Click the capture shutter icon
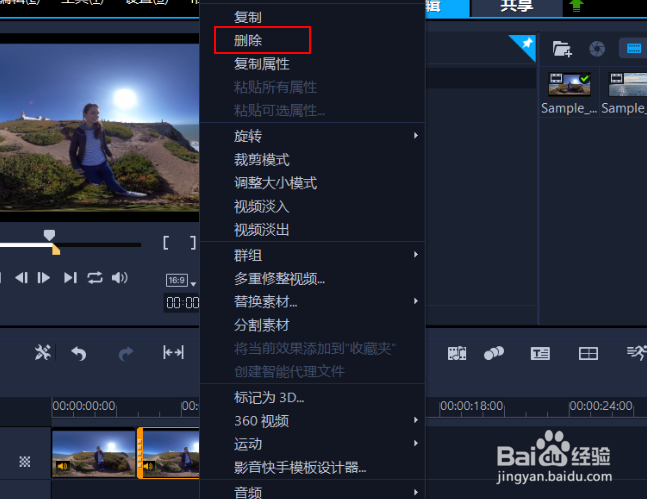The height and width of the screenshot is (499, 647). pos(597,49)
